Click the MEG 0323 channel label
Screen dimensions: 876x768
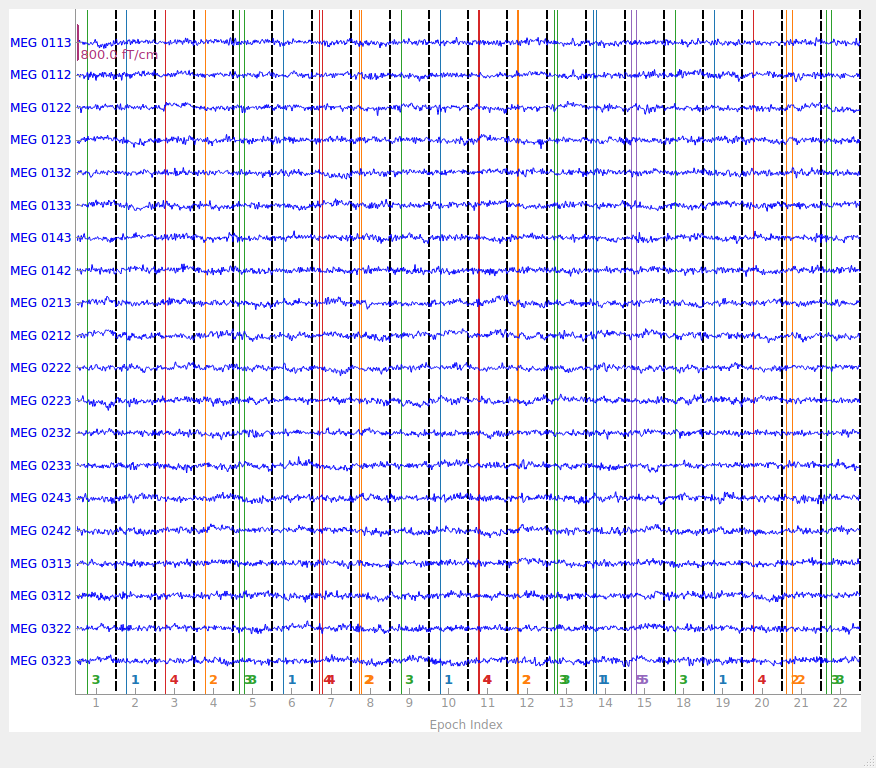coord(41,661)
